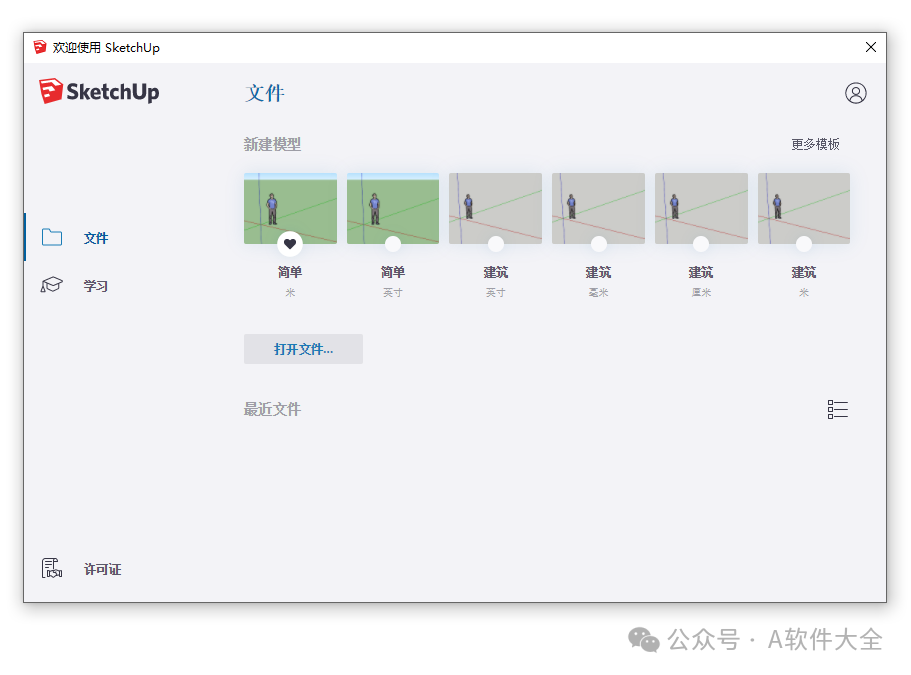The height and width of the screenshot is (675, 911).
Task: Click the 打开文件... button
Action: coord(303,349)
